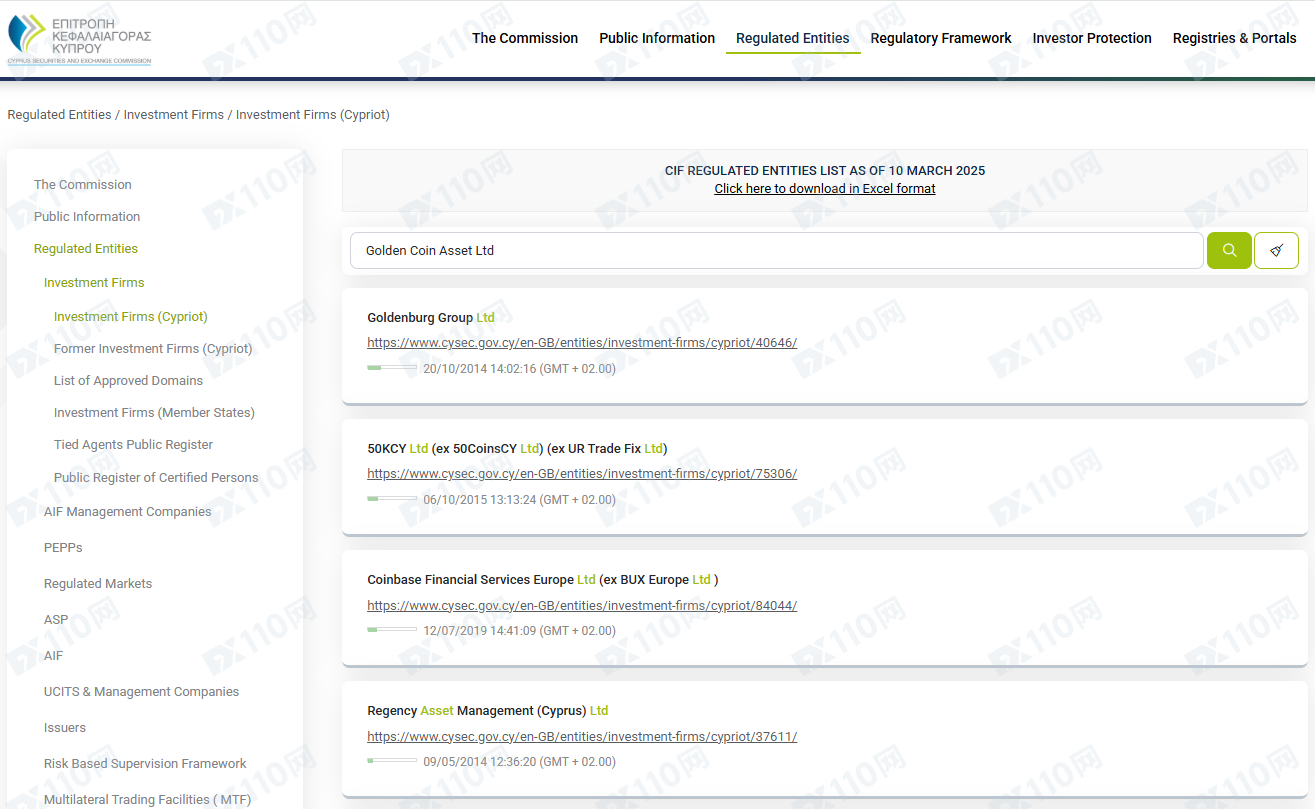The width and height of the screenshot is (1315, 809).
Task: Open Regency Asset Management URL ending 37611
Action: coord(582,736)
